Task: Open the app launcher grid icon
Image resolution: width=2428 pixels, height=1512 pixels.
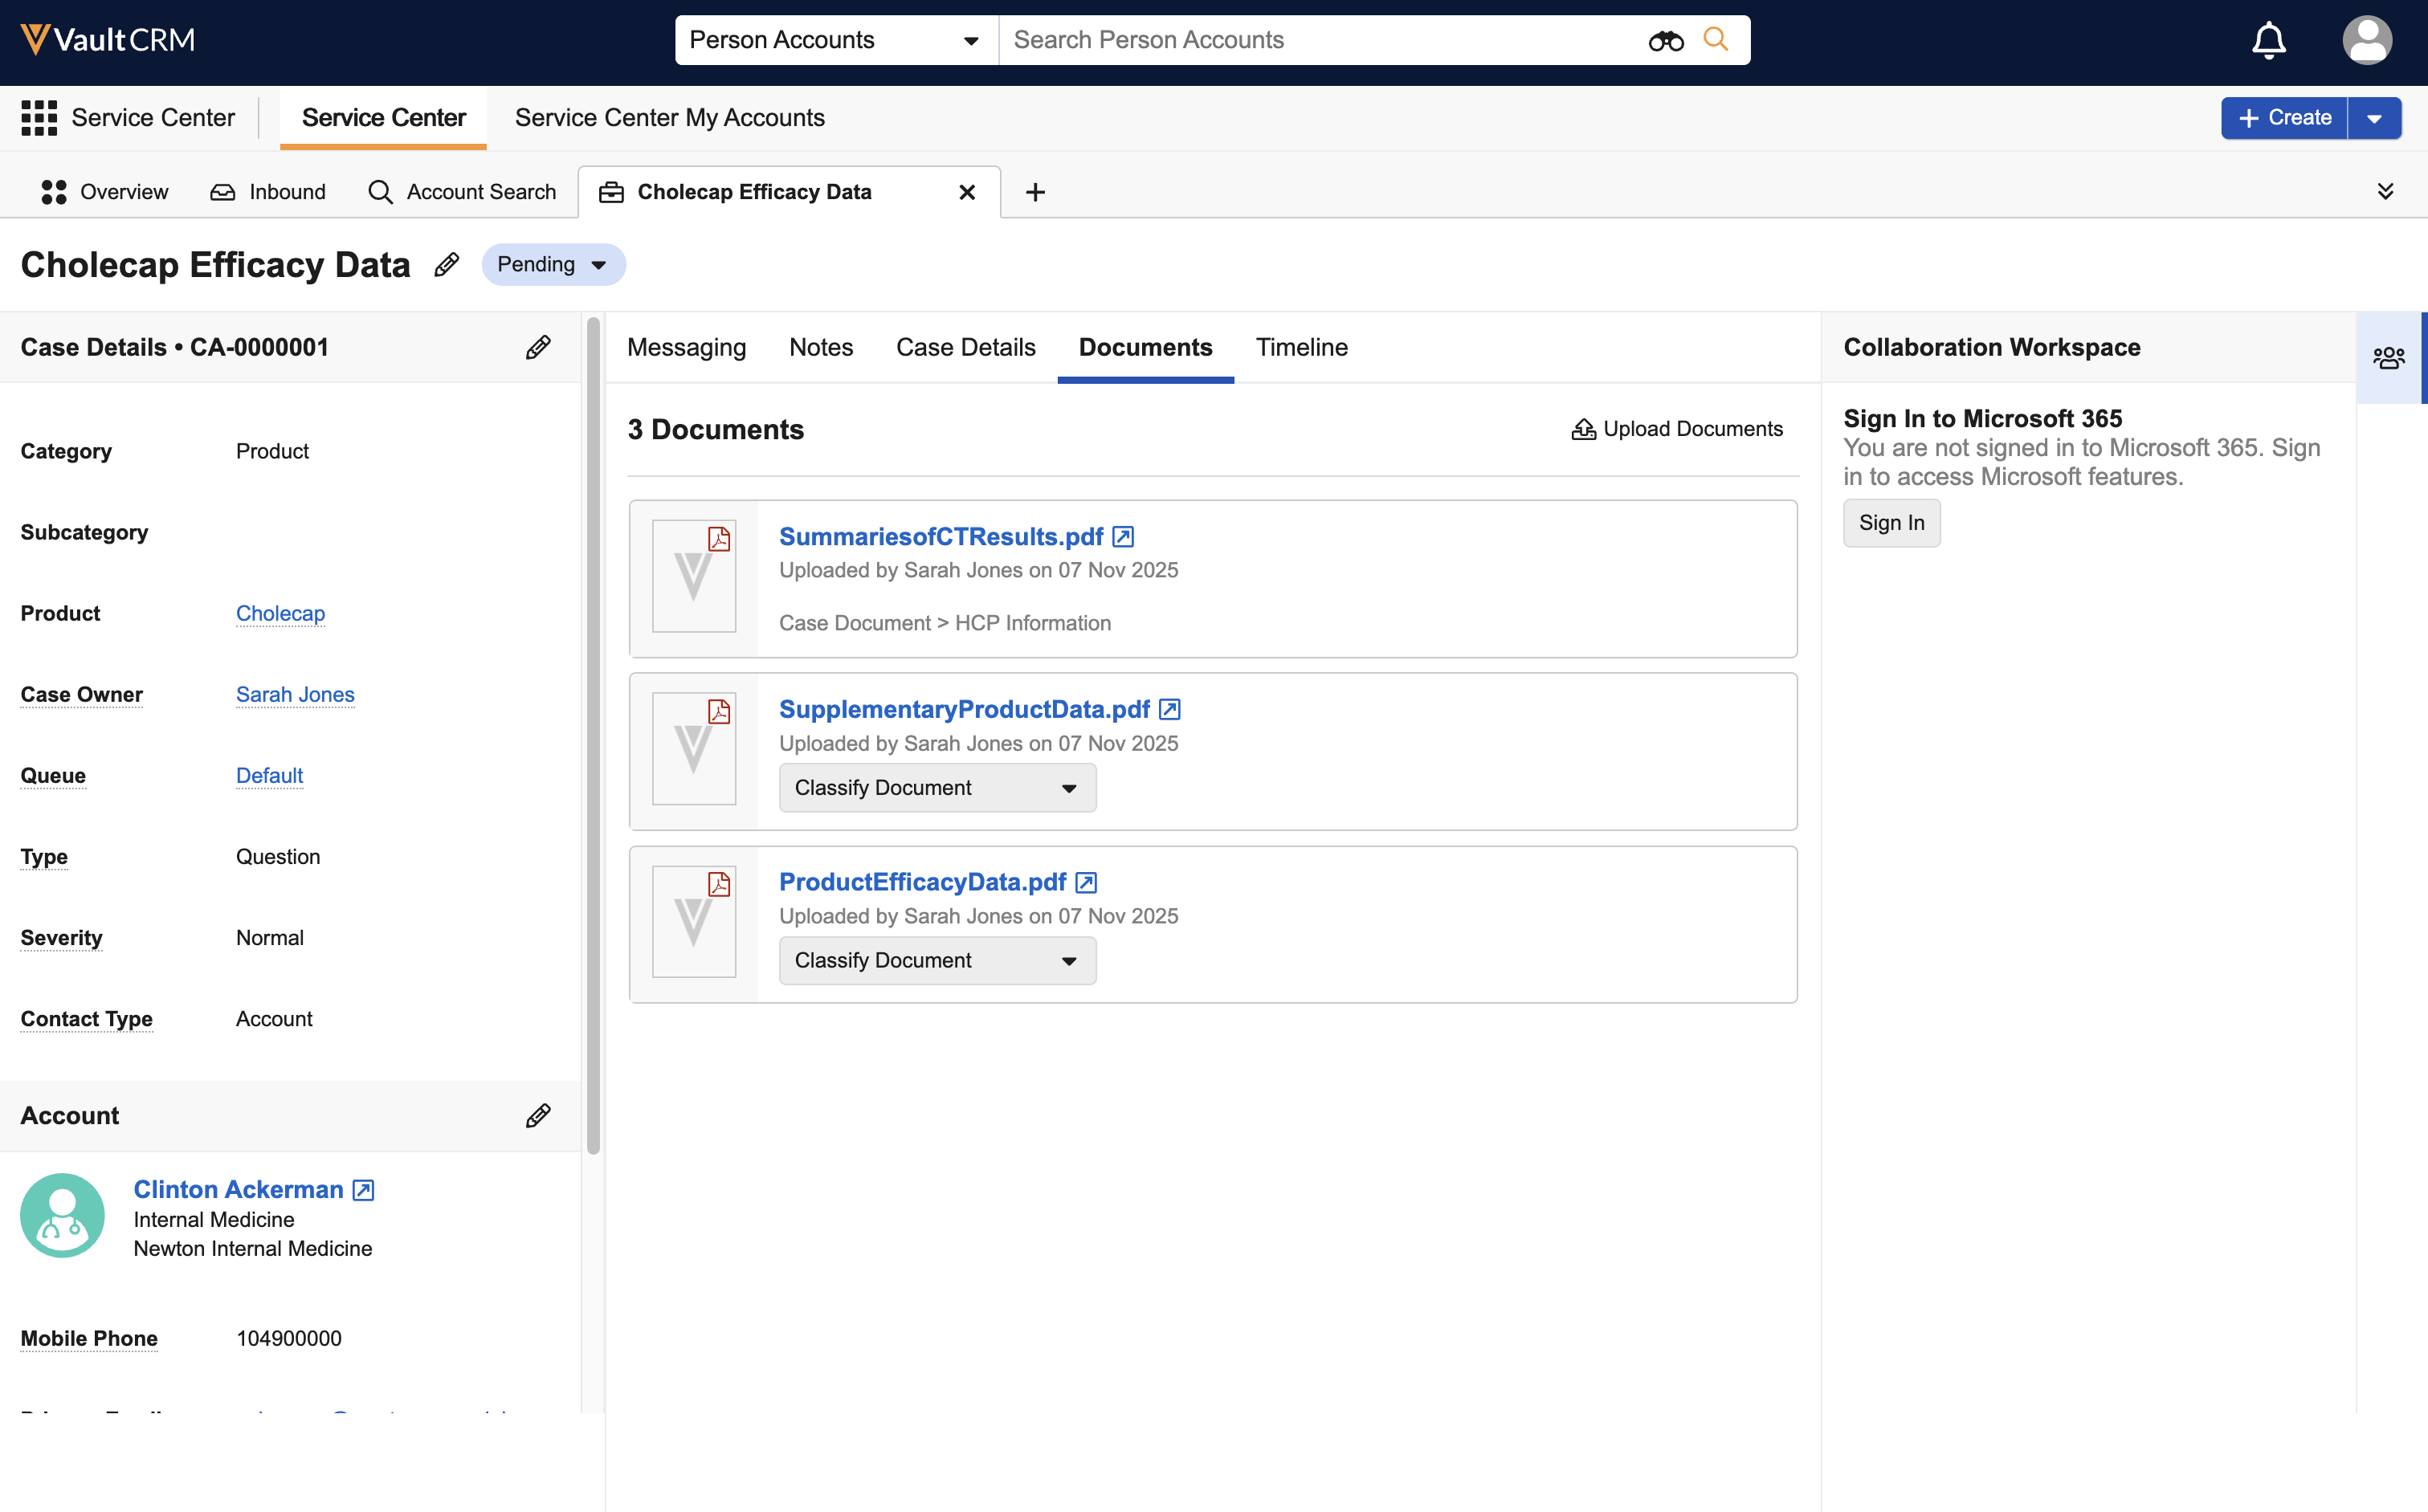Action: click(x=39, y=118)
